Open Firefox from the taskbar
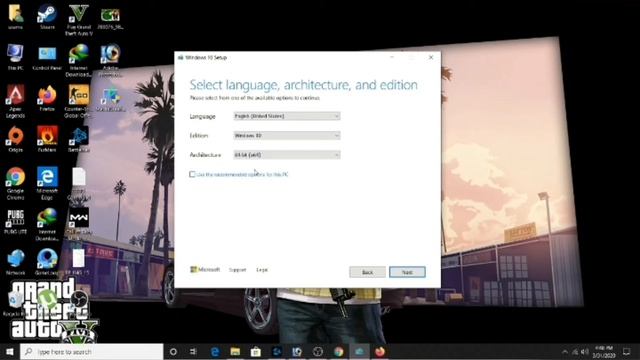The height and width of the screenshot is (360, 640). click(x=380, y=351)
